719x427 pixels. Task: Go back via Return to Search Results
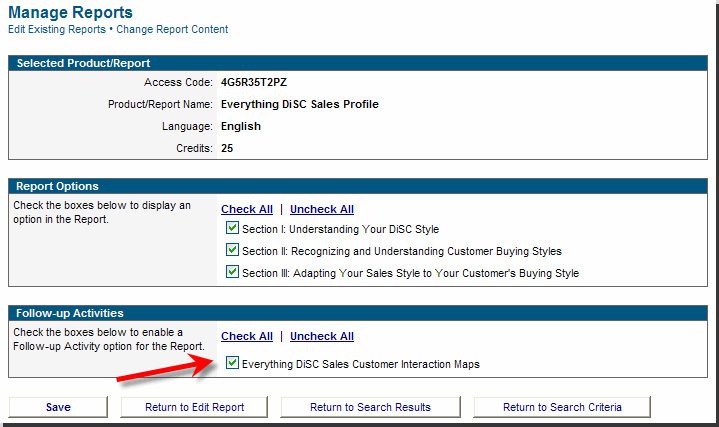tap(370, 407)
